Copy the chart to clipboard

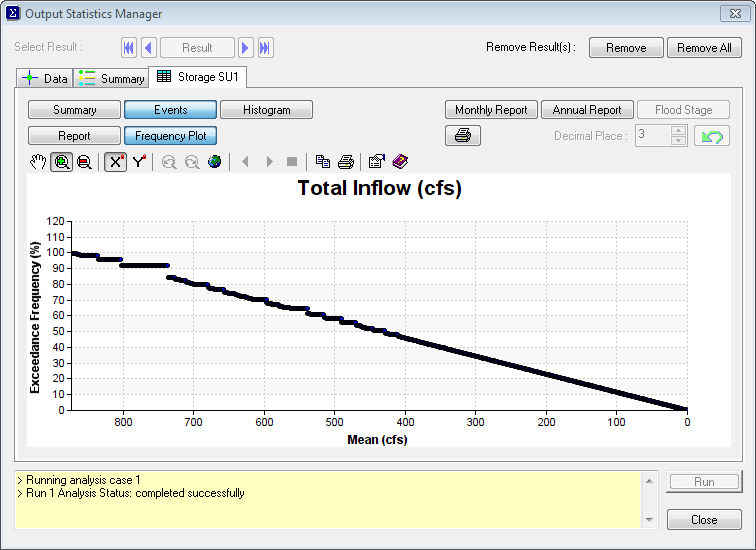coord(323,161)
